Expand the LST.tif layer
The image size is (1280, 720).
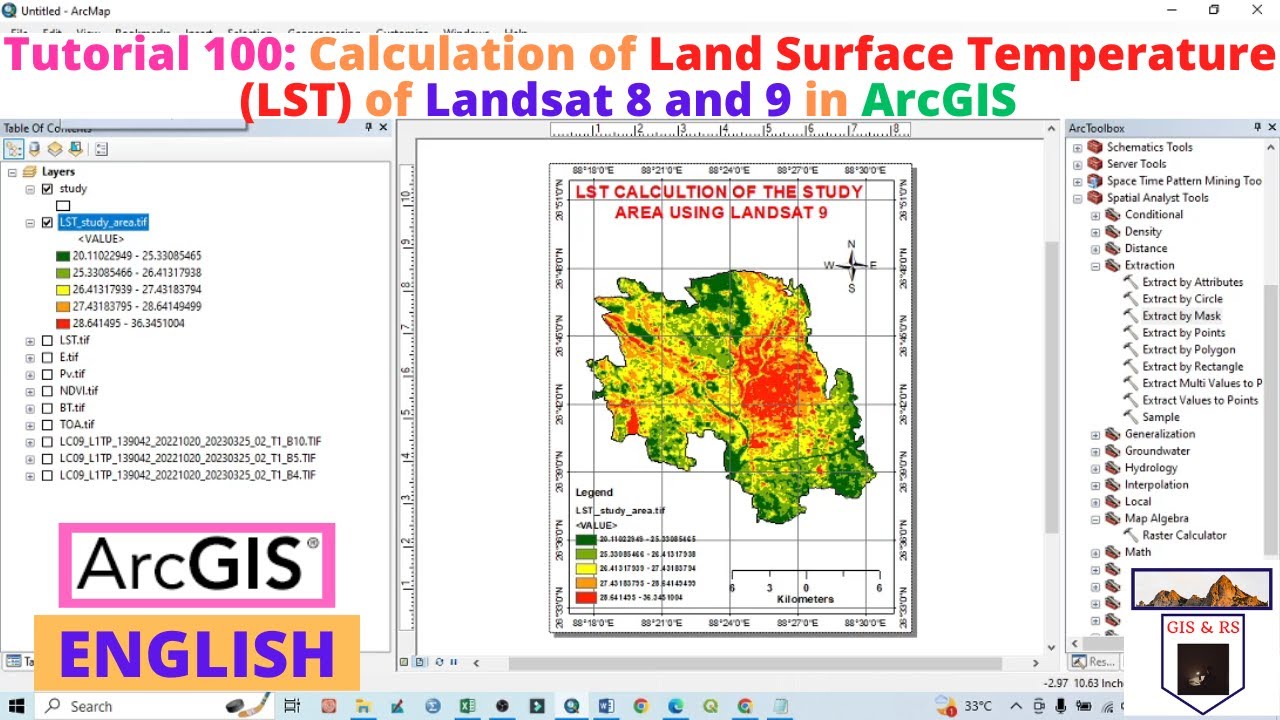point(31,341)
